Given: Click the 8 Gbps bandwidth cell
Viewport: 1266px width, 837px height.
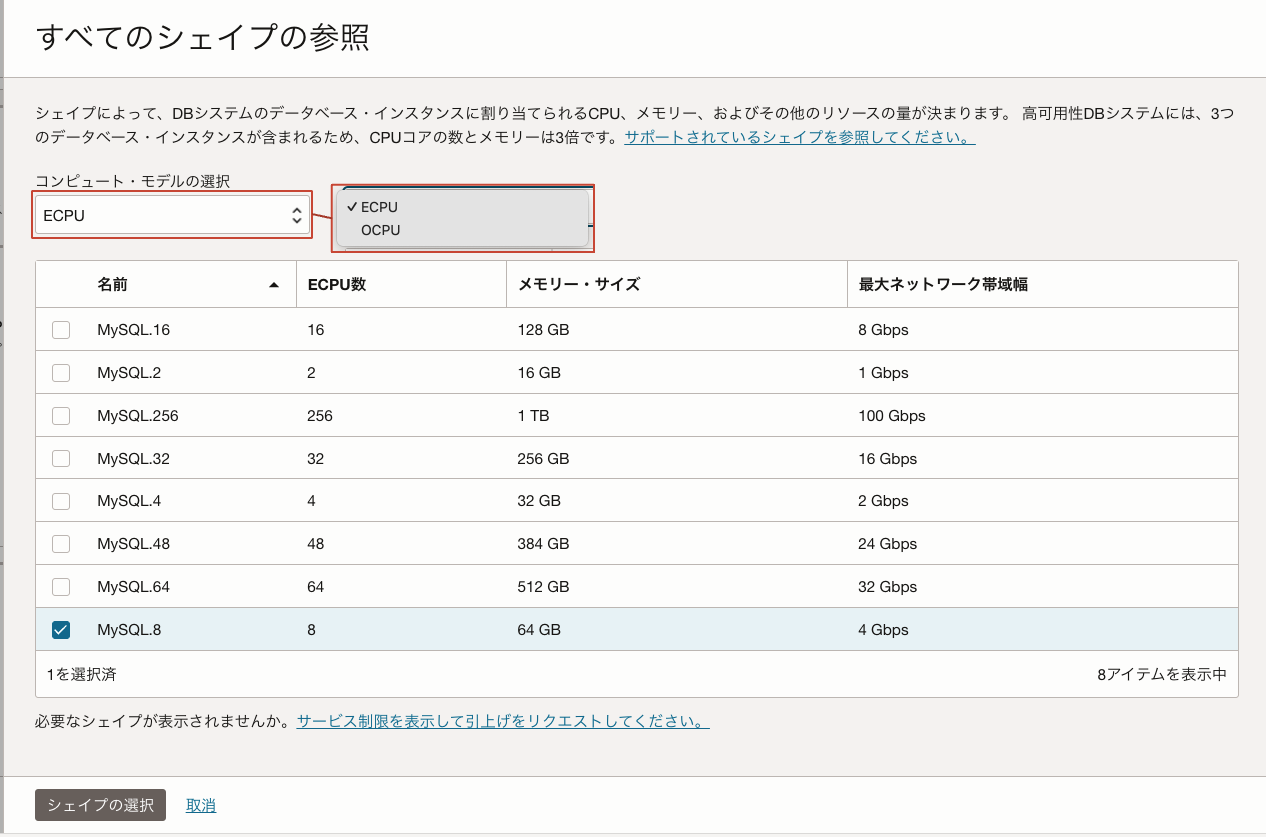Looking at the screenshot, I should pyautogui.click(x=883, y=329).
